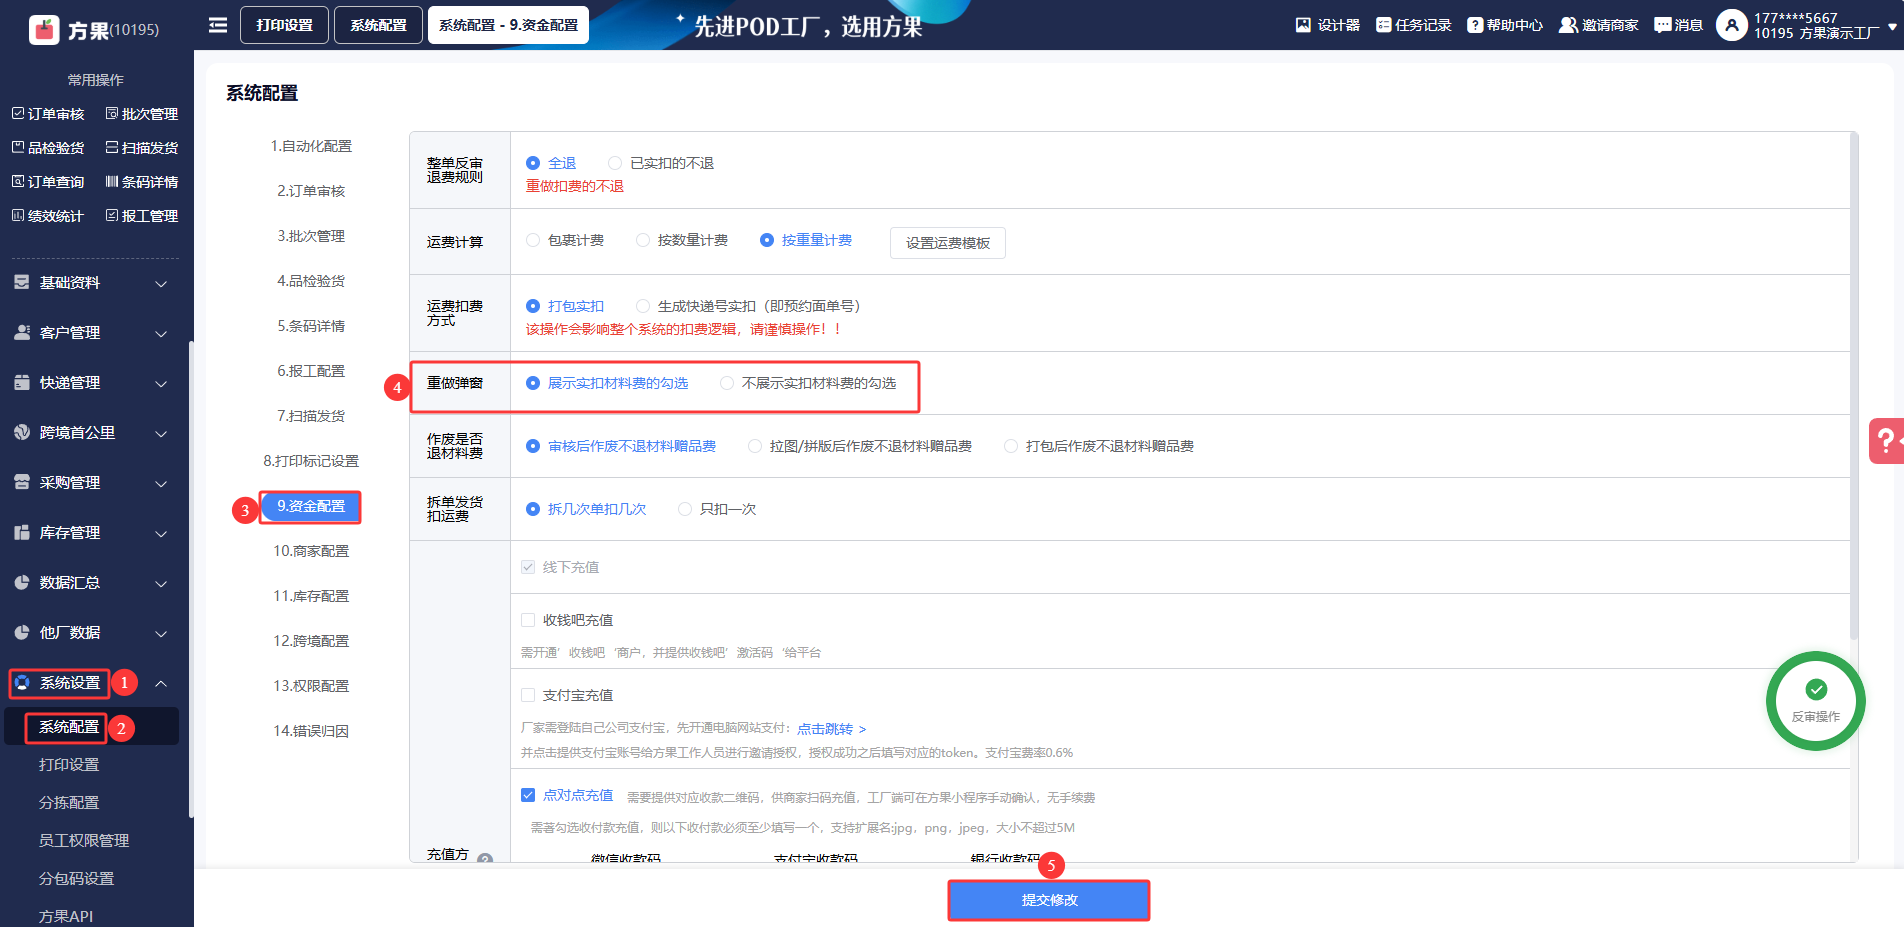Open 报工管理 shortcut in common operations
The image size is (1904, 927).
(x=142, y=216)
